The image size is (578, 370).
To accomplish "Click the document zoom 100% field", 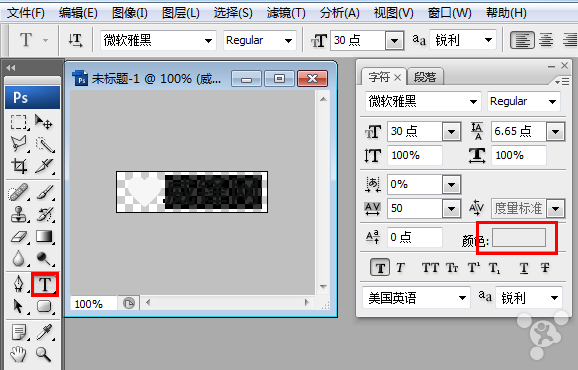I will 93,303.
